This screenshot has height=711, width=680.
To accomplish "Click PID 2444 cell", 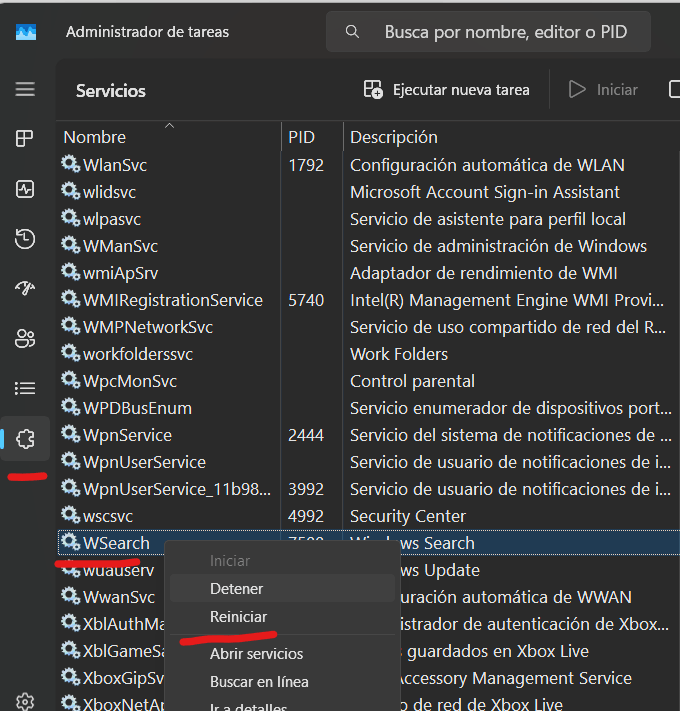I will pyautogui.click(x=306, y=435).
